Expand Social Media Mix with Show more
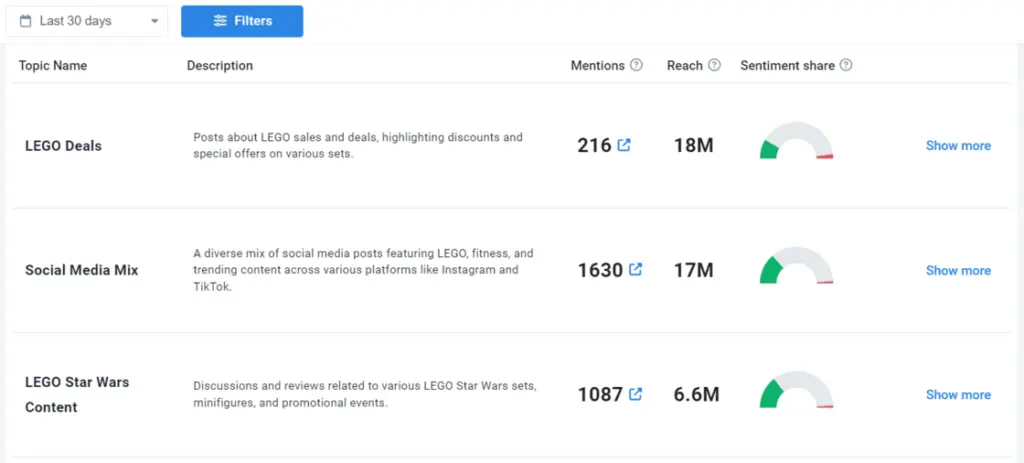This screenshot has width=1024, height=463. [957, 270]
